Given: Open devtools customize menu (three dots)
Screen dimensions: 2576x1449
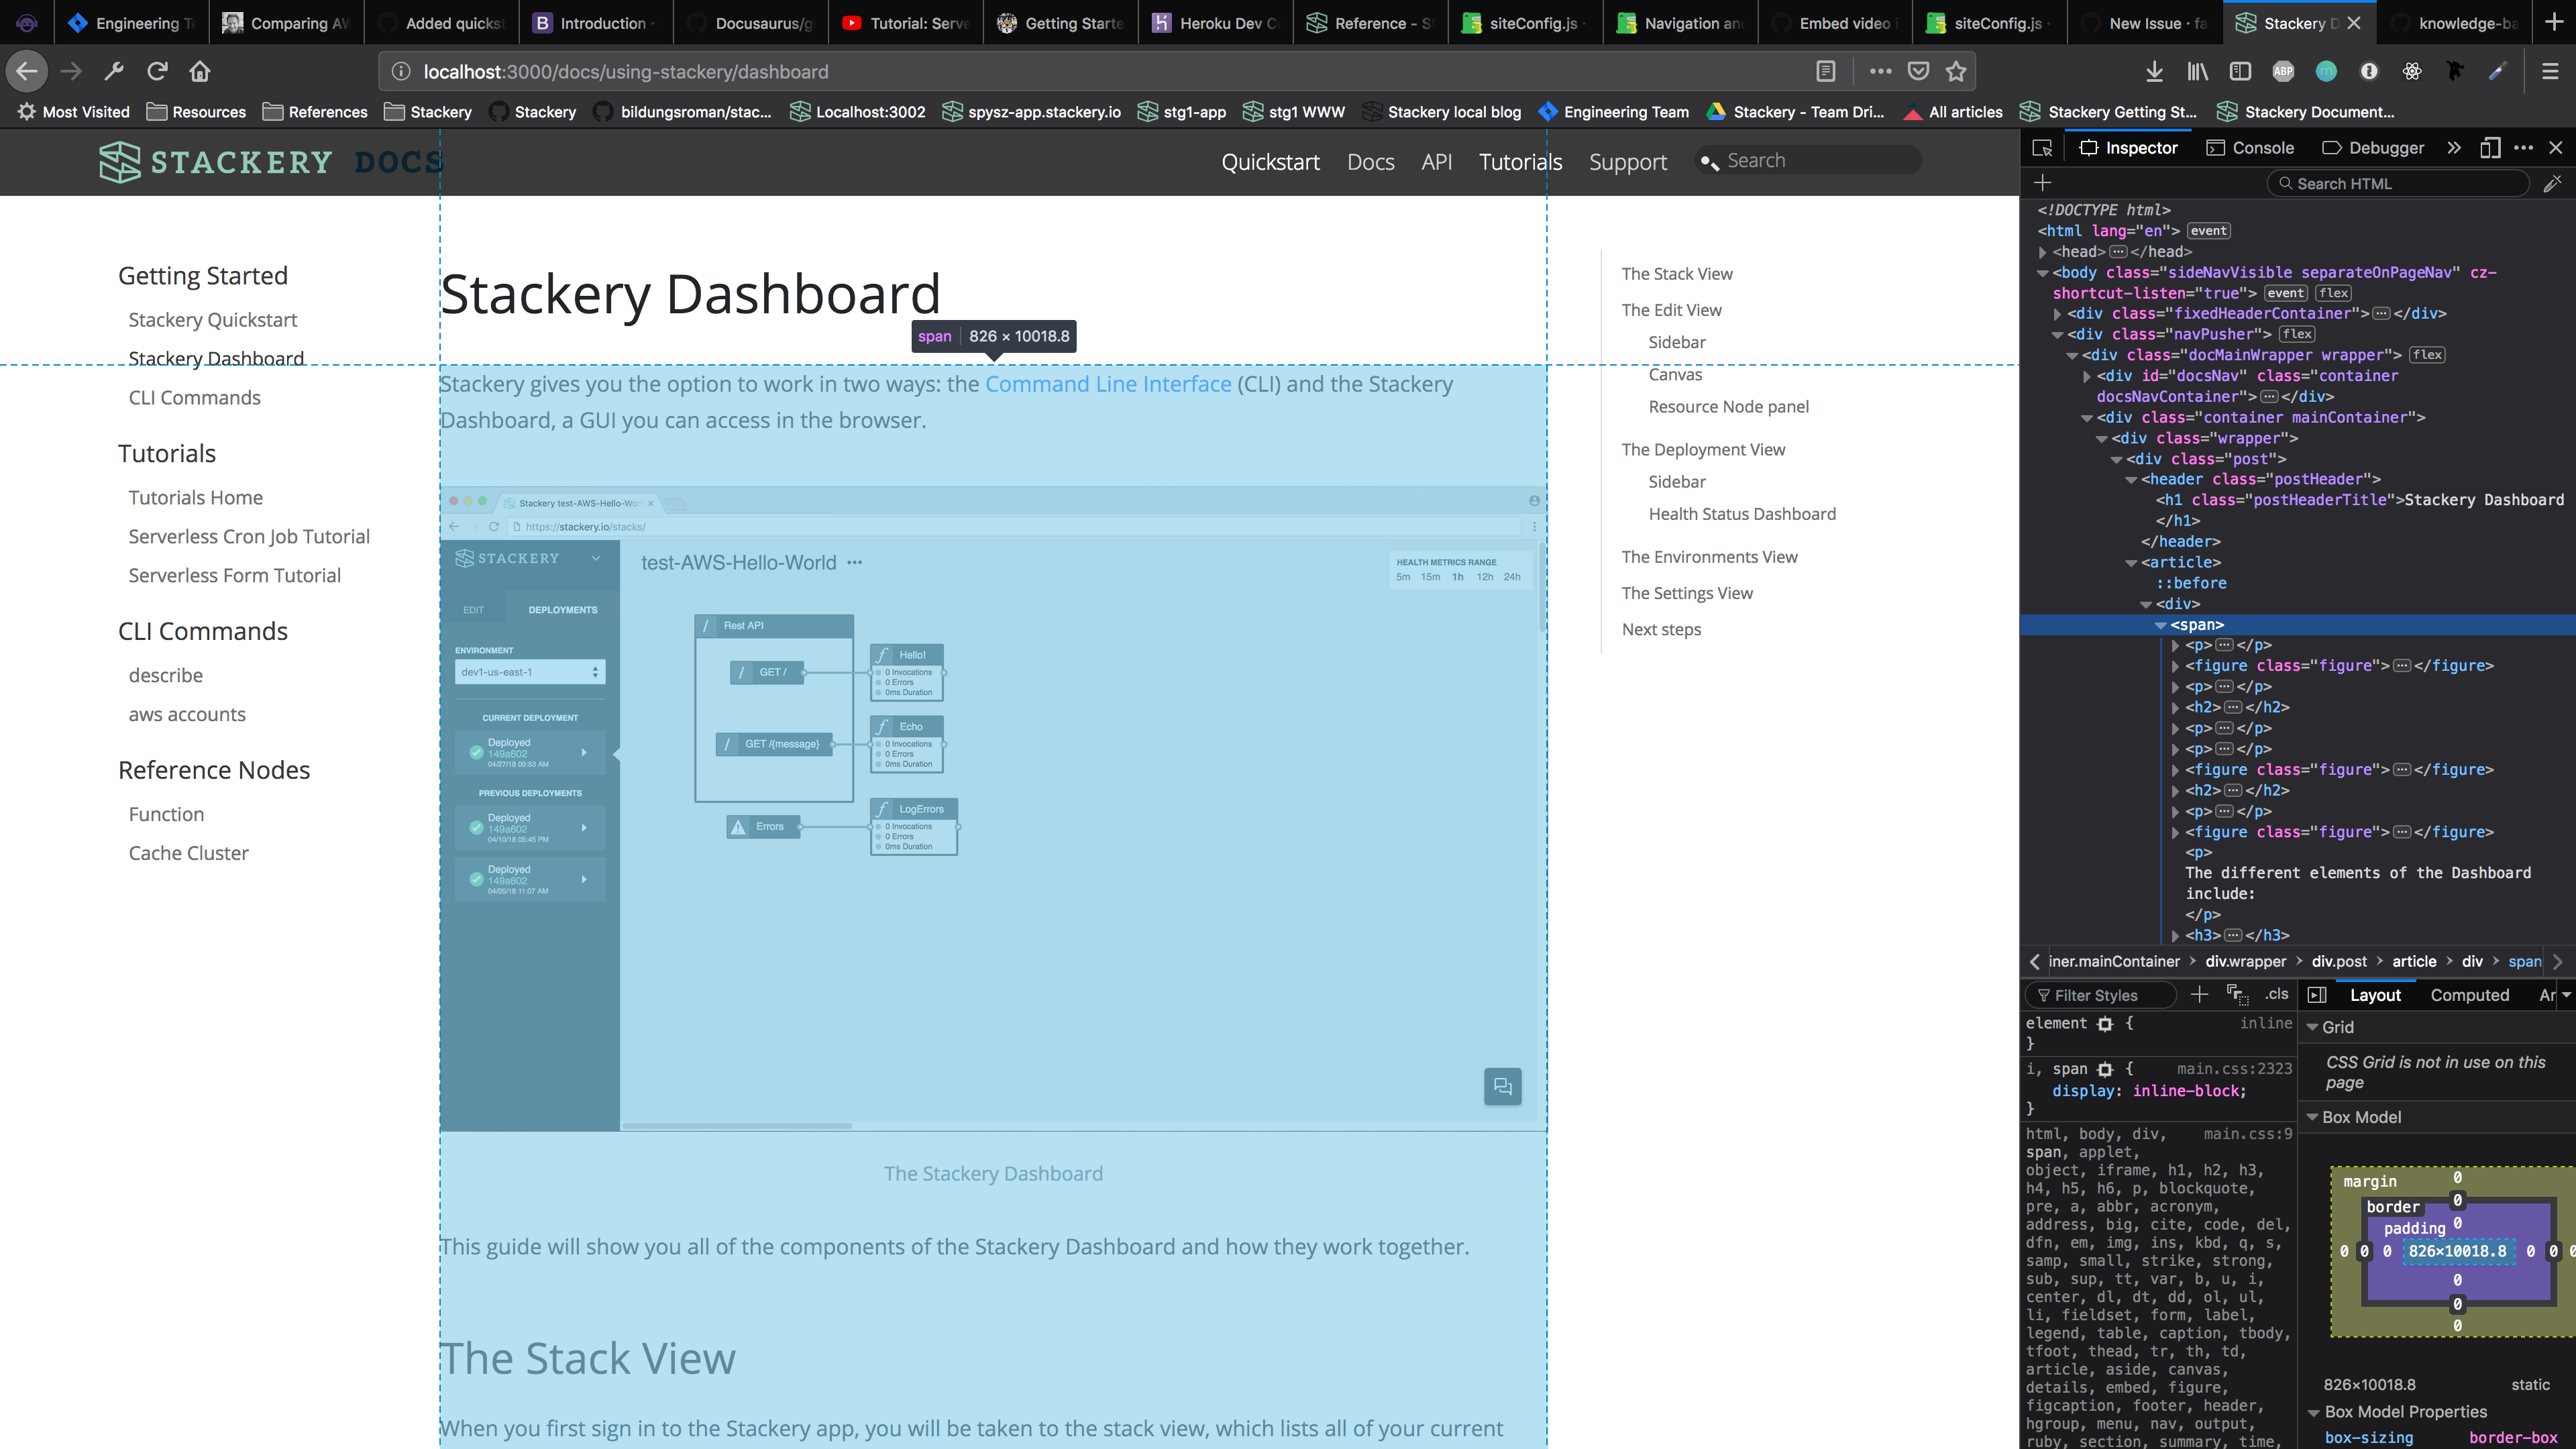Looking at the screenshot, I should point(2524,148).
